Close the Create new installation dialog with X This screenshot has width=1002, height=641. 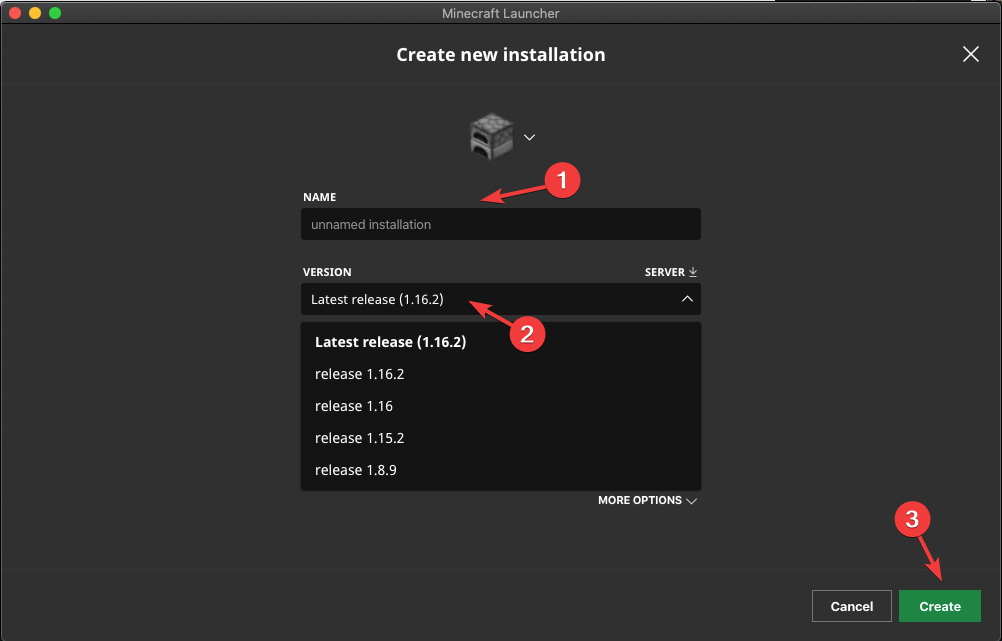pos(971,54)
